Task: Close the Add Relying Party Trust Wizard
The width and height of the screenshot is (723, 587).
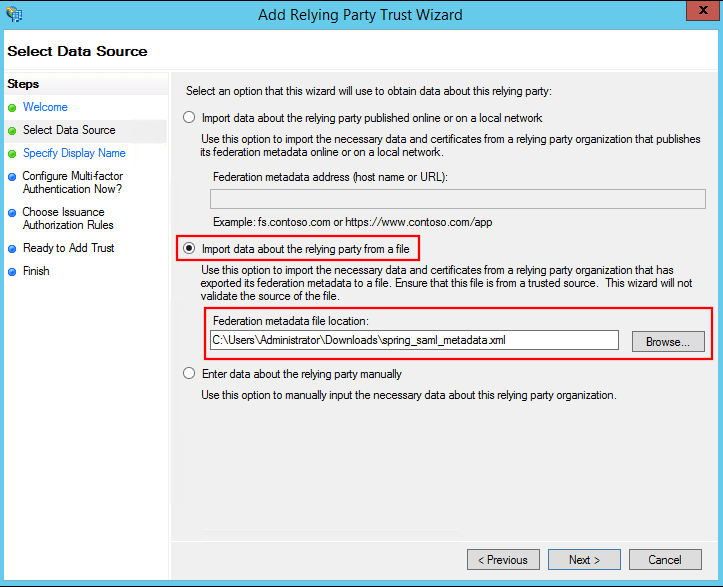Action: [703, 11]
